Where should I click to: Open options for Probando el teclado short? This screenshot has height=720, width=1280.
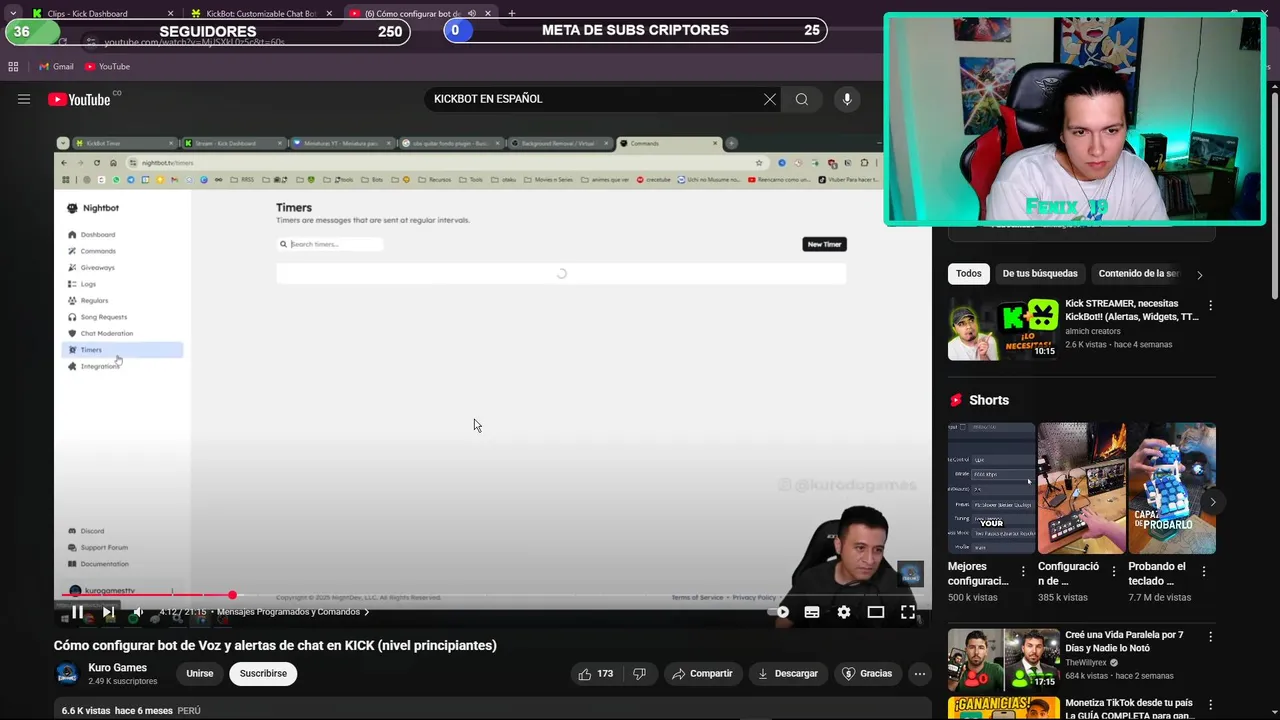pyautogui.click(x=1204, y=572)
